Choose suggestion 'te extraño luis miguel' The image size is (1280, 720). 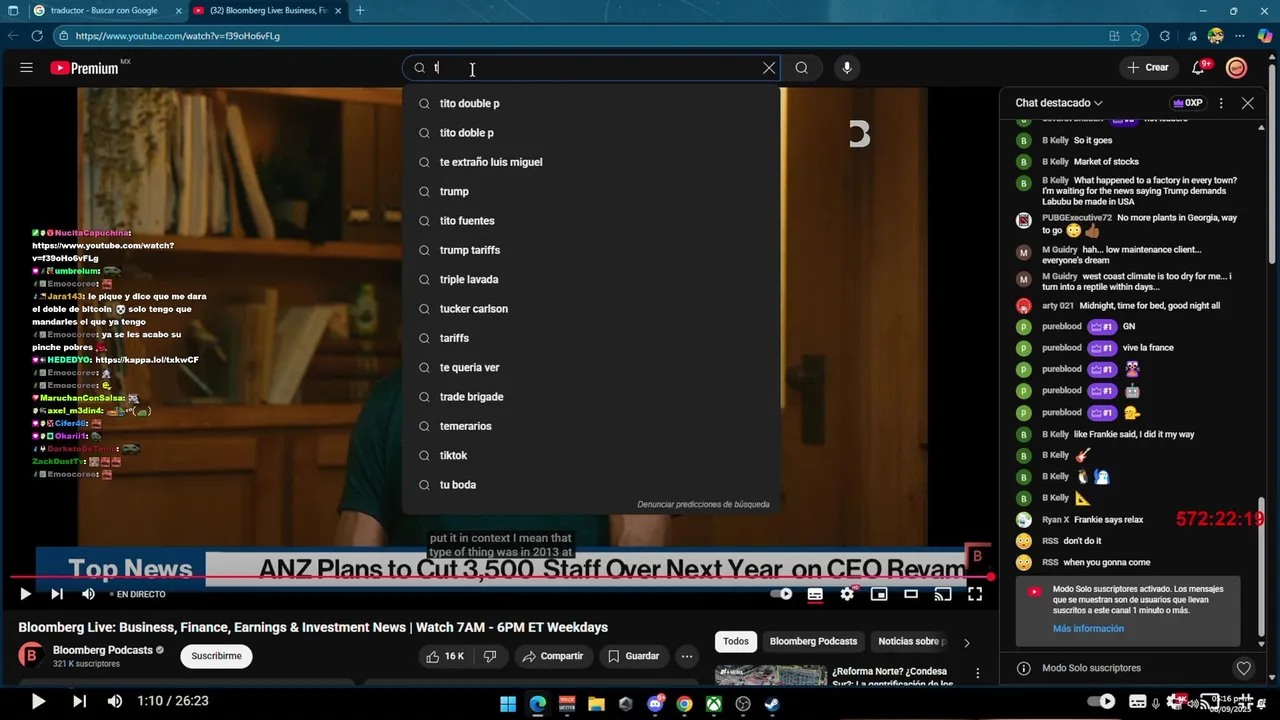click(590, 162)
